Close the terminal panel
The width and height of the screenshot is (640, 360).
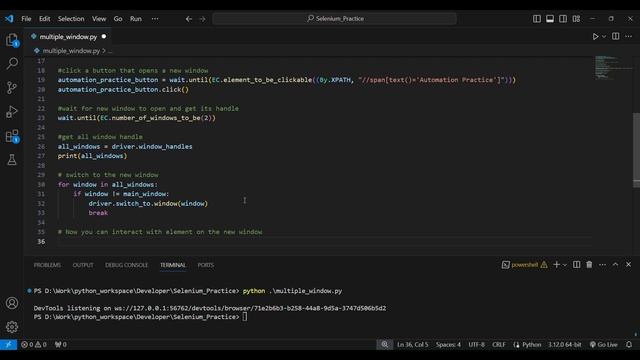[x=629, y=265]
